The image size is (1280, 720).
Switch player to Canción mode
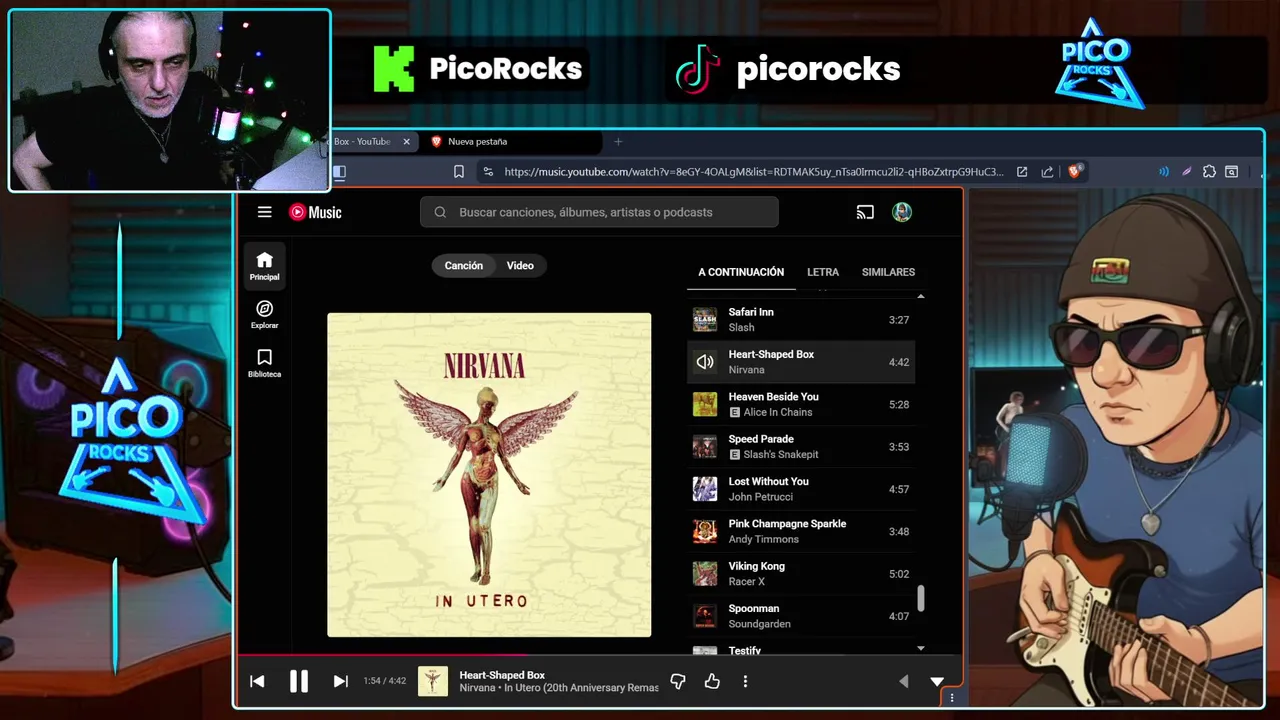463,265
